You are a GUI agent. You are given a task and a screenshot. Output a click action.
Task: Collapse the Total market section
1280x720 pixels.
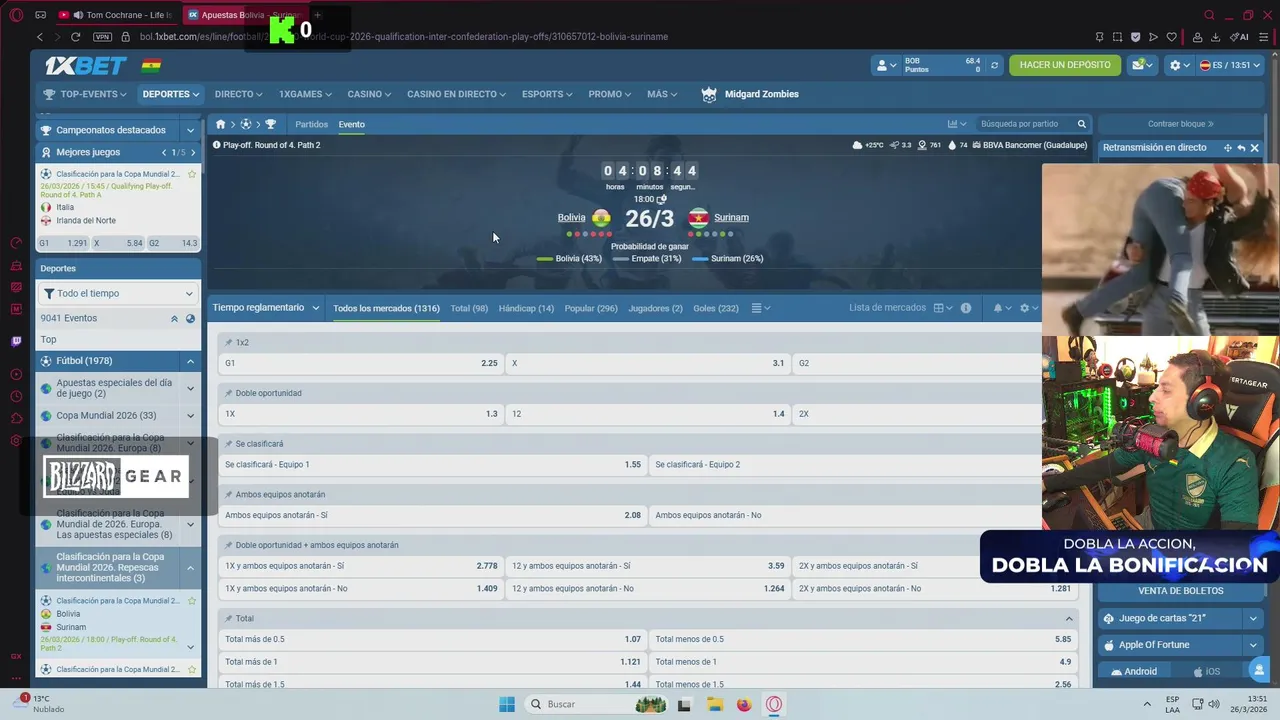coord(1068,619)
